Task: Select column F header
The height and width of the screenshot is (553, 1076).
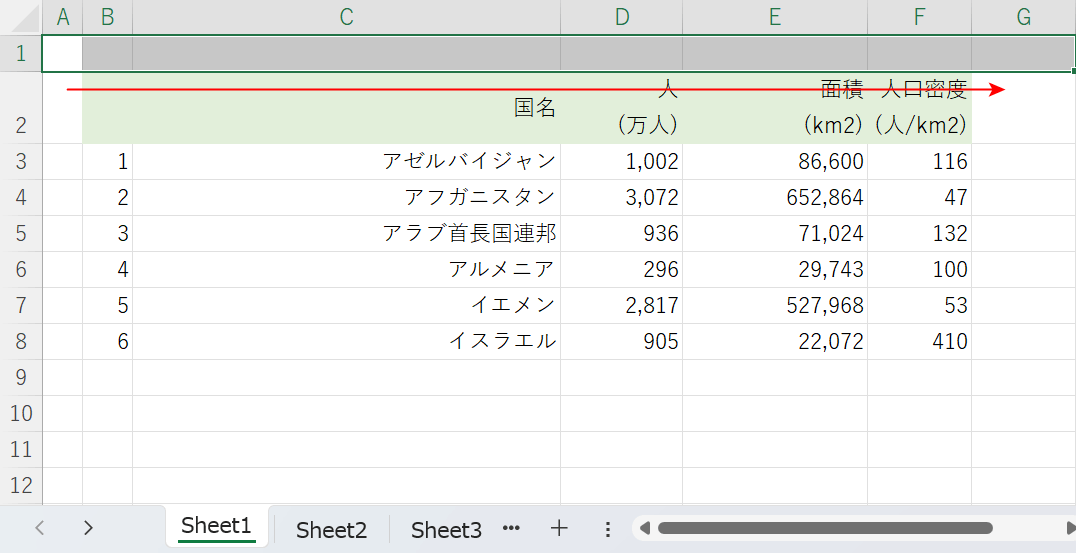Action: coord(920,17)
